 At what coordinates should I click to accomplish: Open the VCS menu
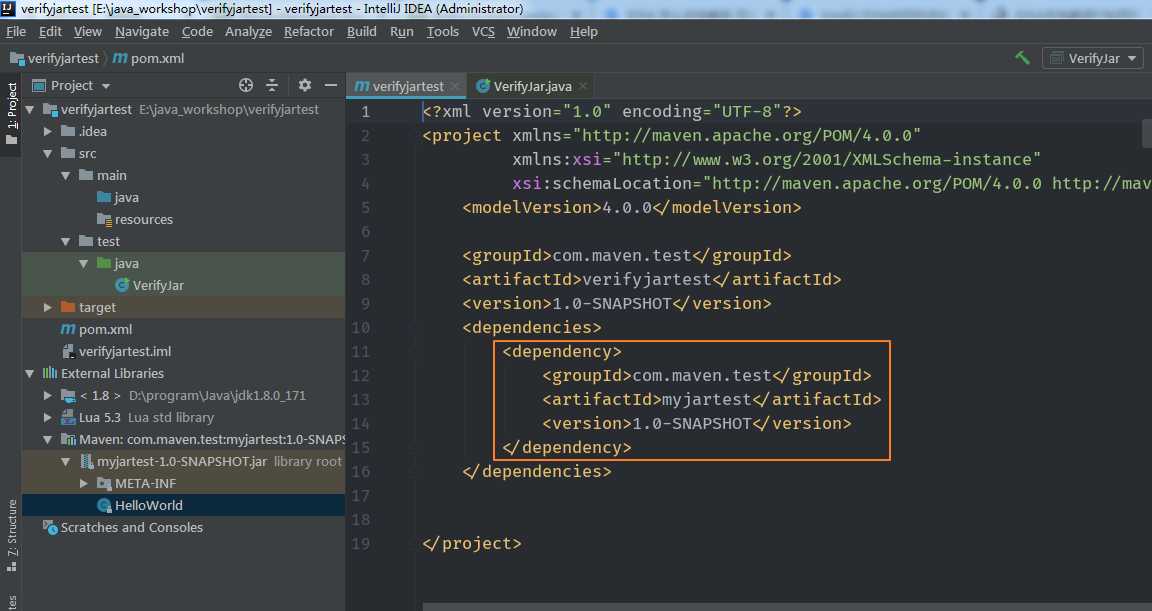coord(483,32)
